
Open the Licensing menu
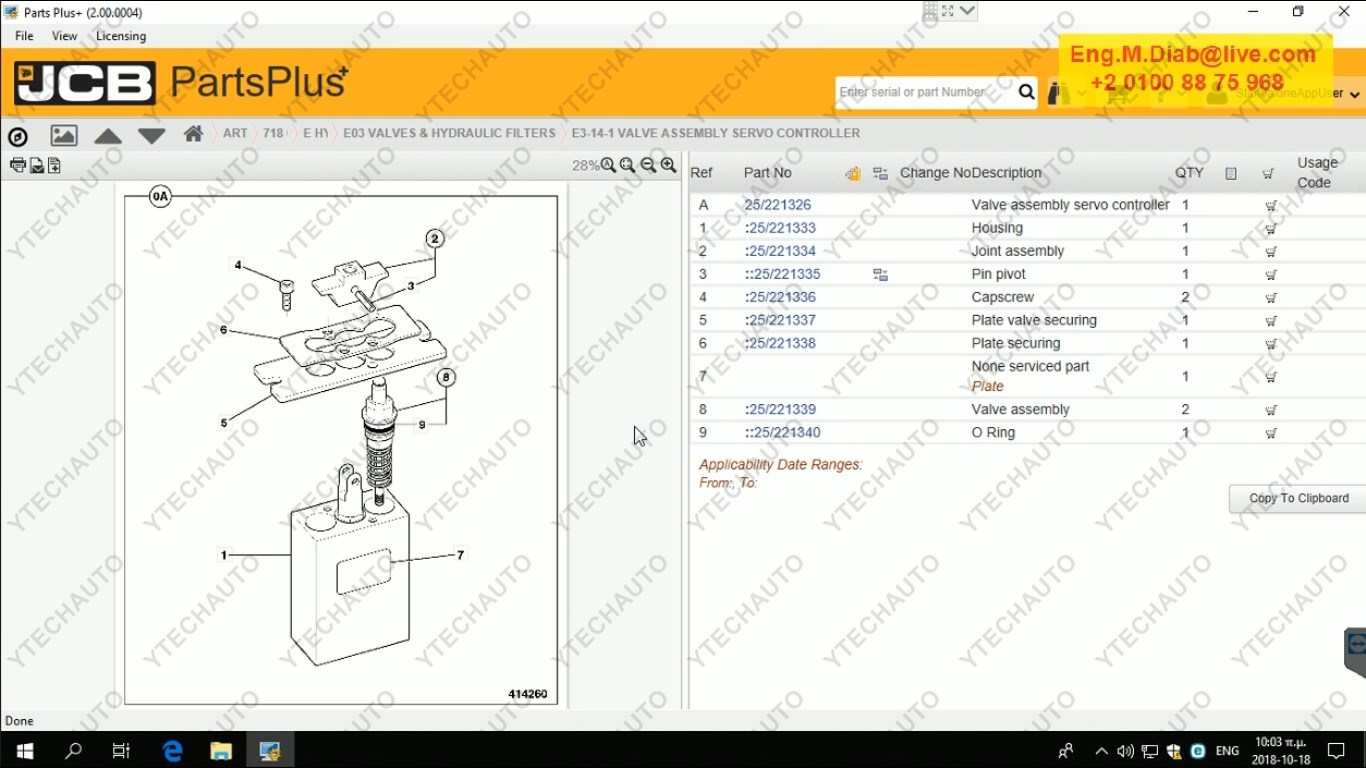click(121, 36)
